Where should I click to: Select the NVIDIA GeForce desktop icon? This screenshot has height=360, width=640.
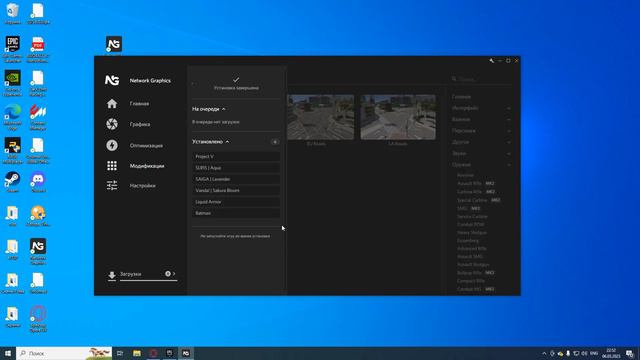click(13, 83)
